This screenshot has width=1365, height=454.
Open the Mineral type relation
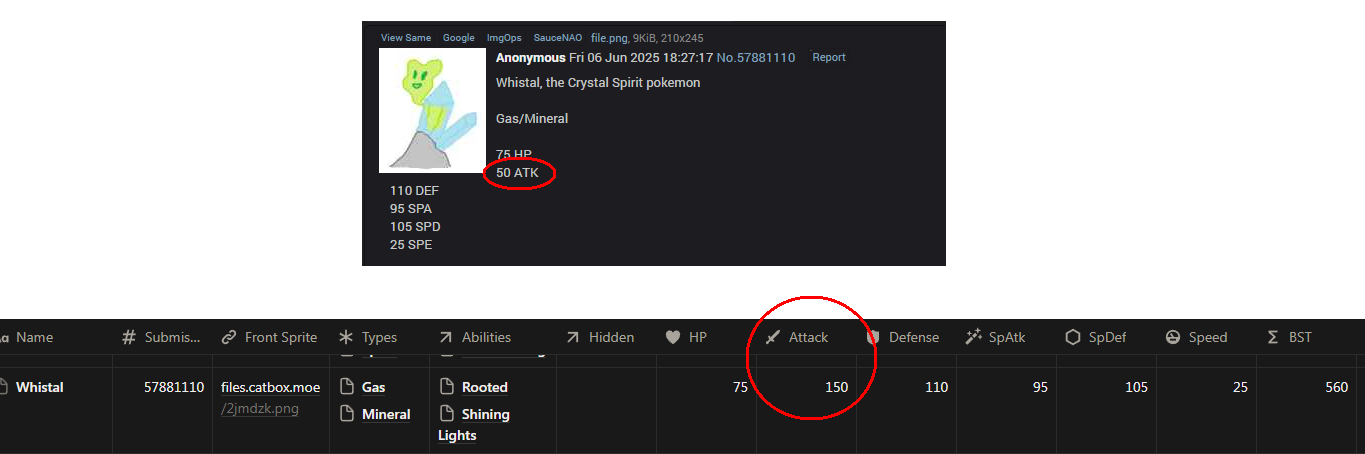click(x=386, y=414)
